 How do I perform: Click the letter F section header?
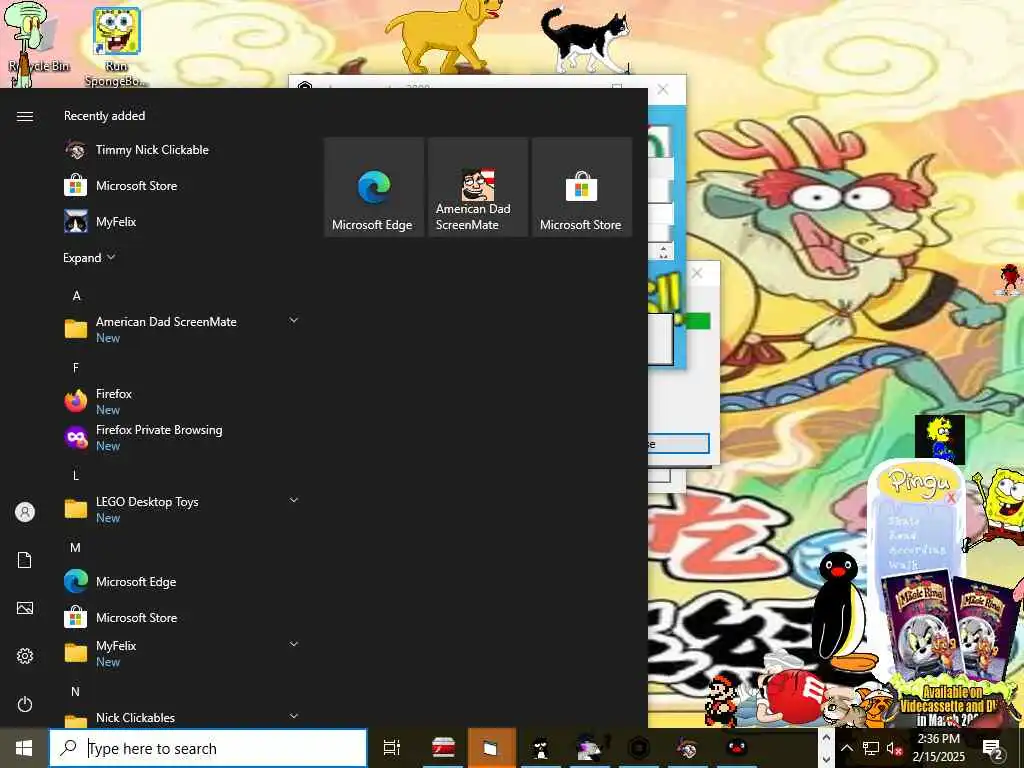point(76,368)
